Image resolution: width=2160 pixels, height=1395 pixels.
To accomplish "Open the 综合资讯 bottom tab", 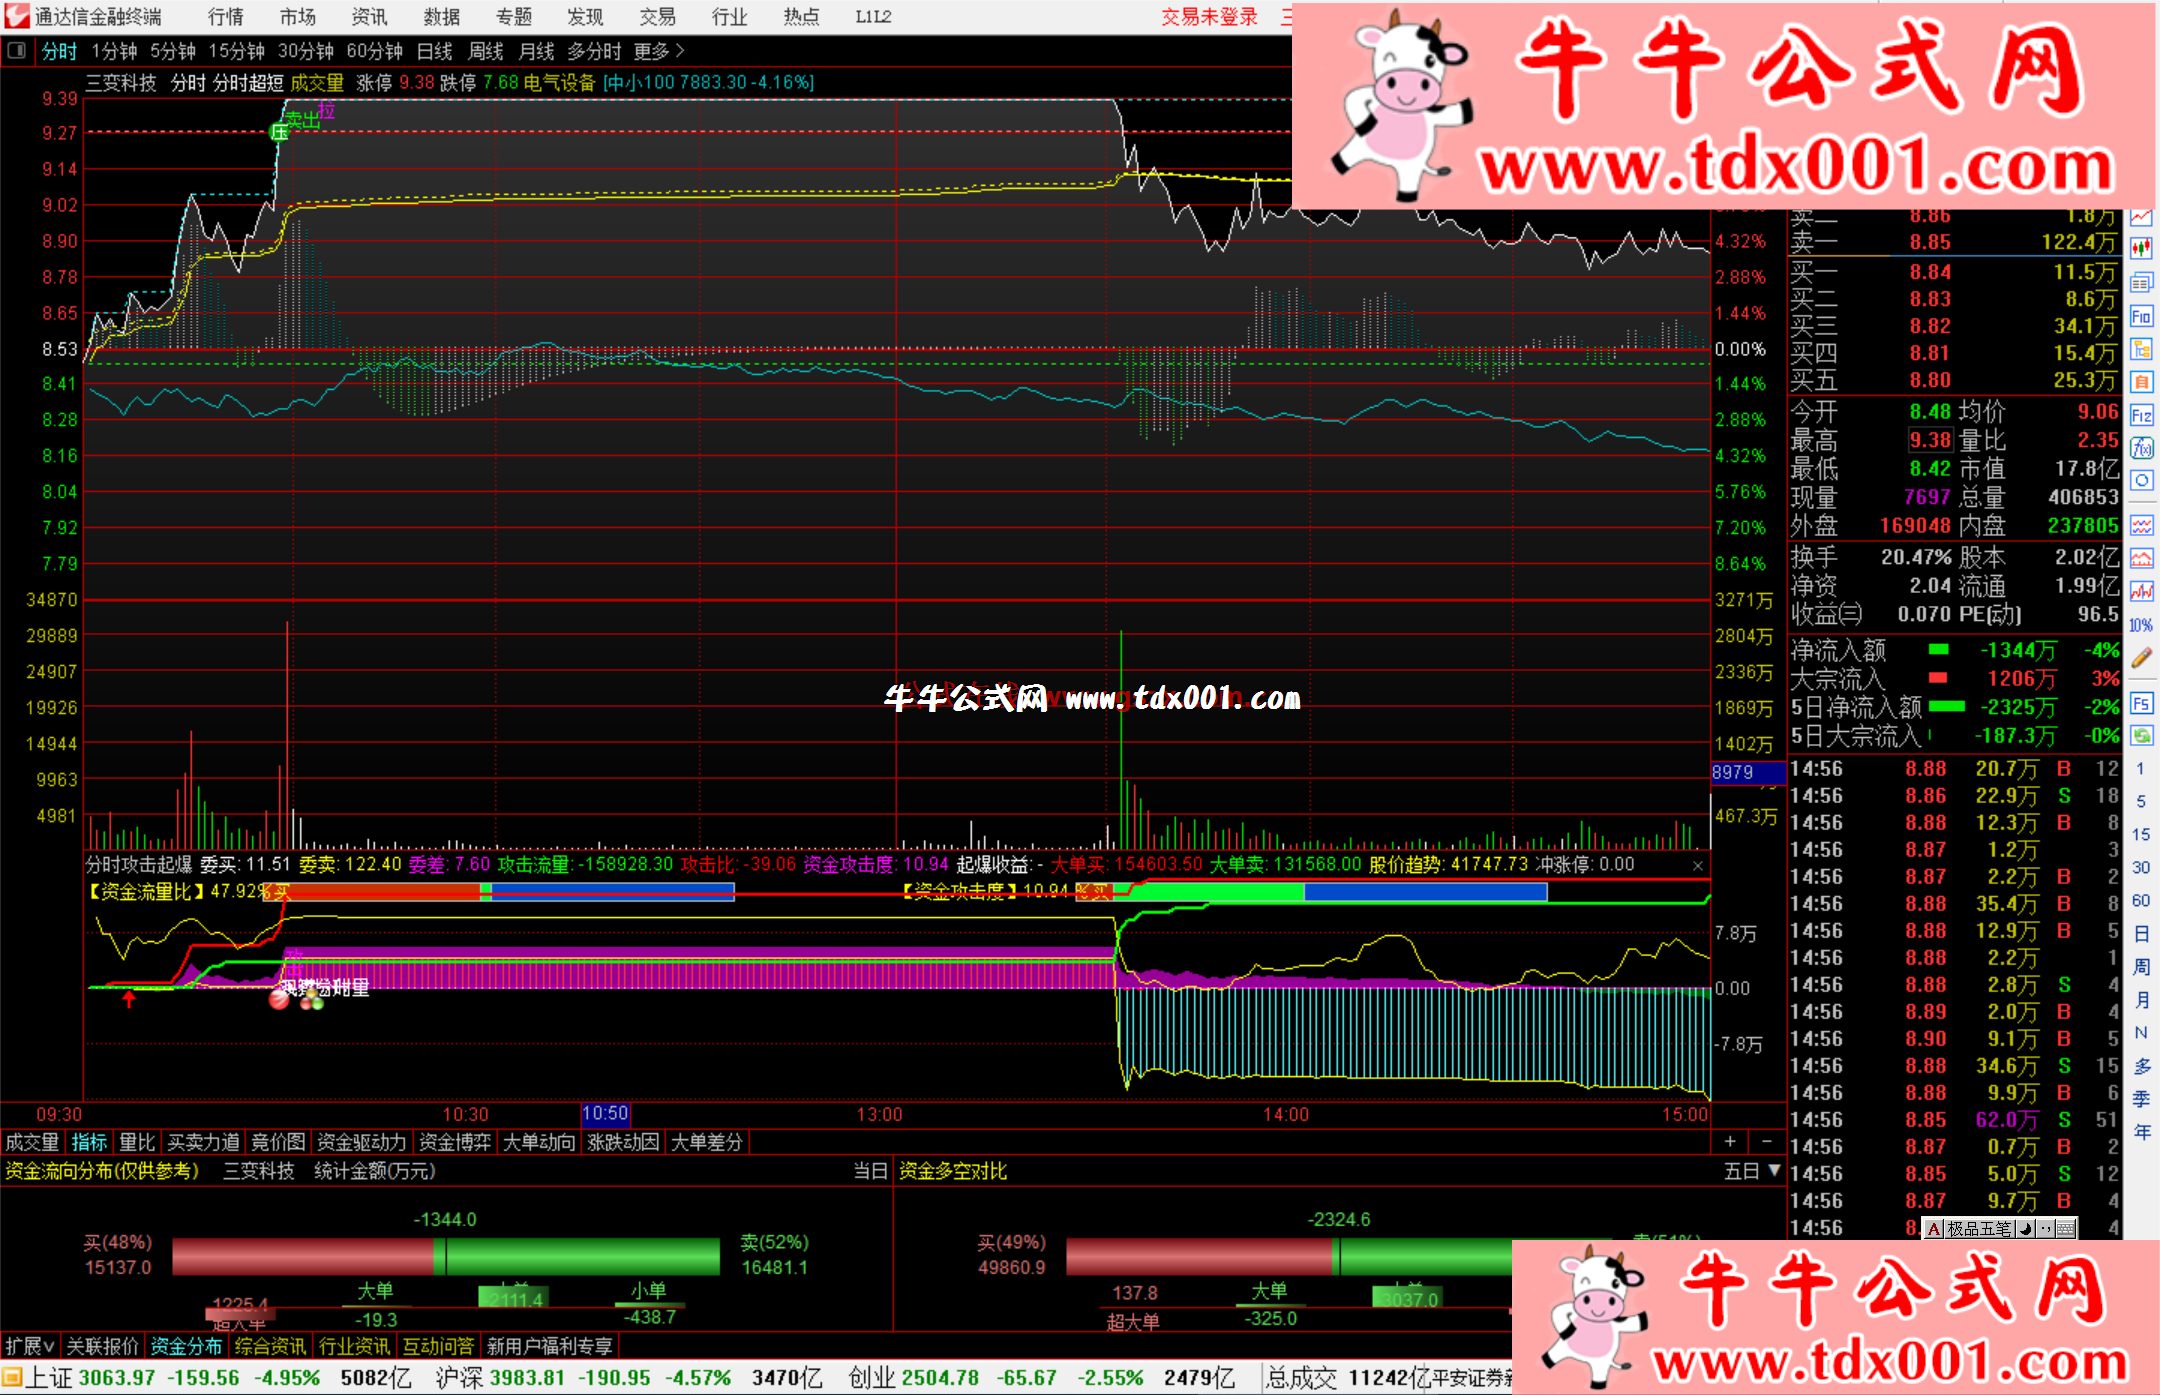I will tap(270, 1346).
